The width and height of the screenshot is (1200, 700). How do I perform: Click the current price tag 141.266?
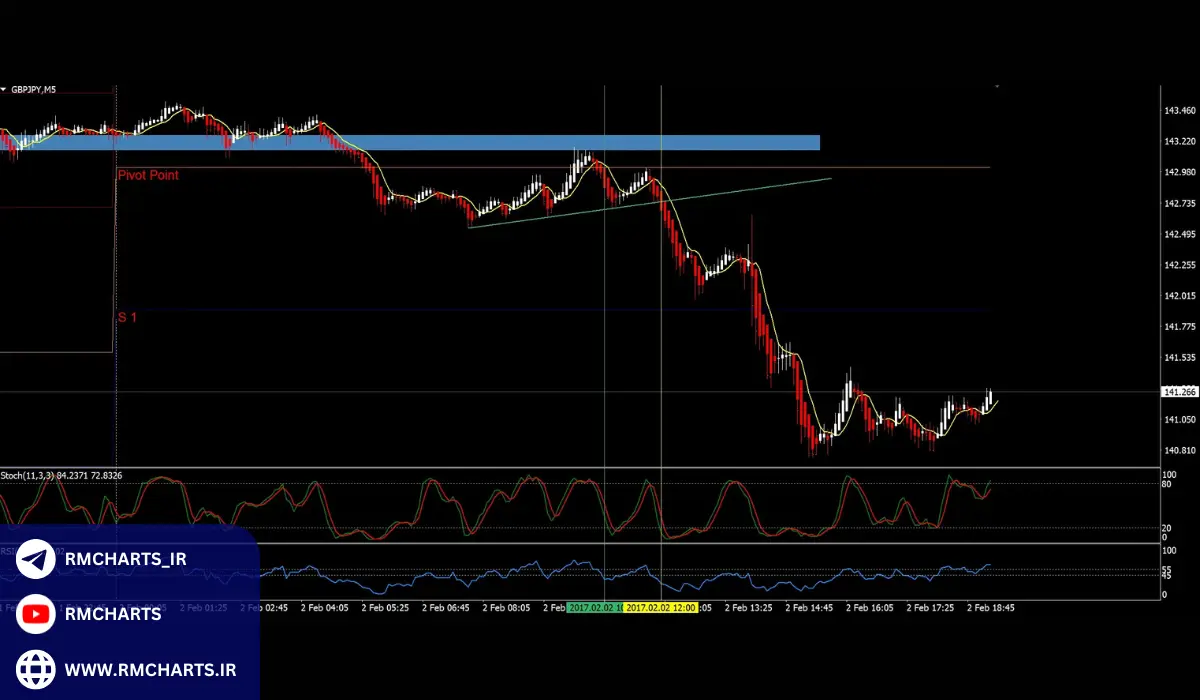1177,392
